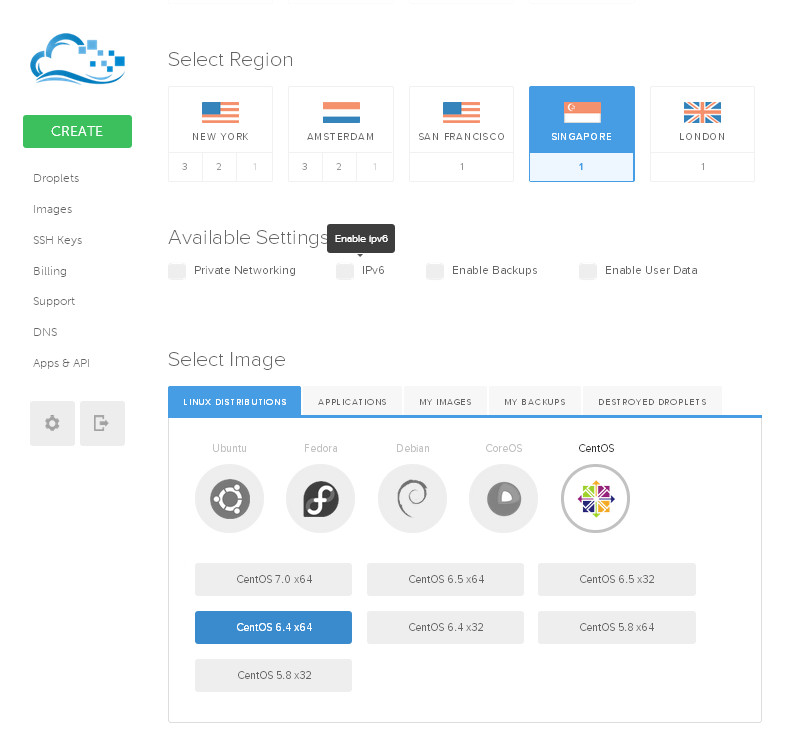
Task: Choose New York region flag
Action: click(x=220, y=112)
